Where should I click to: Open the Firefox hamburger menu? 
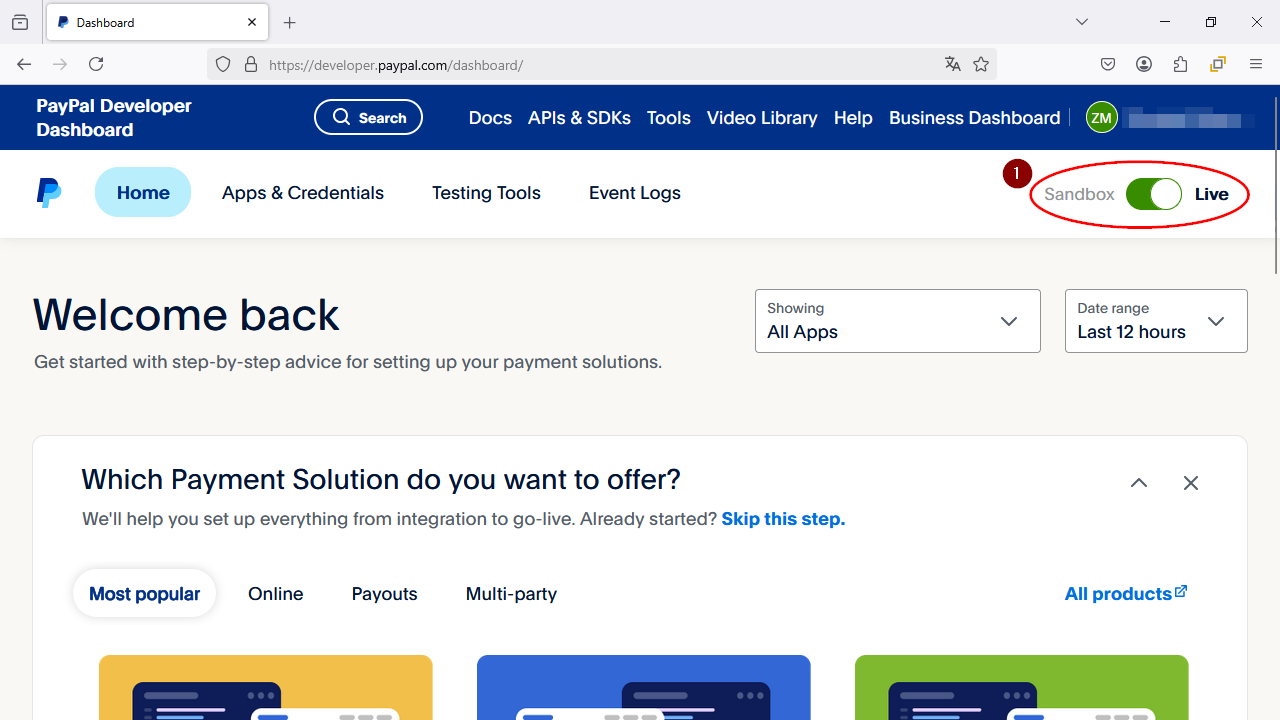1256,64
